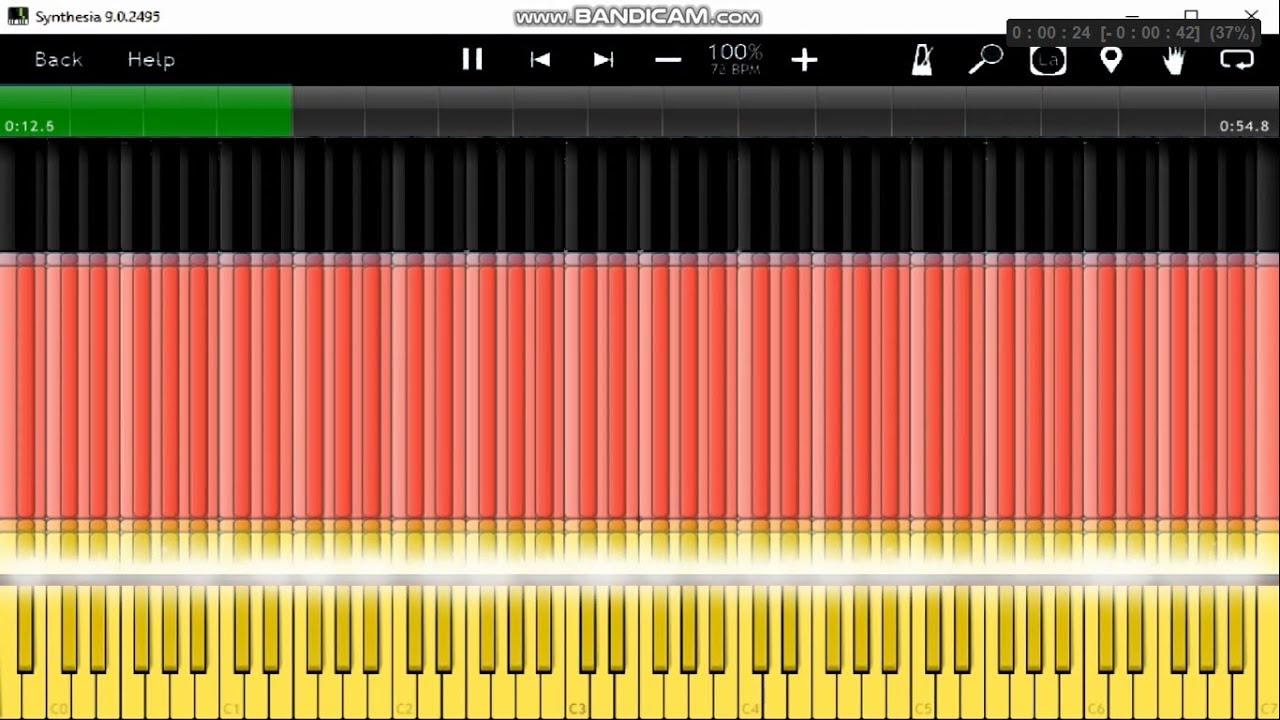Click the 0:54.8 total time label

(1244, 126)
